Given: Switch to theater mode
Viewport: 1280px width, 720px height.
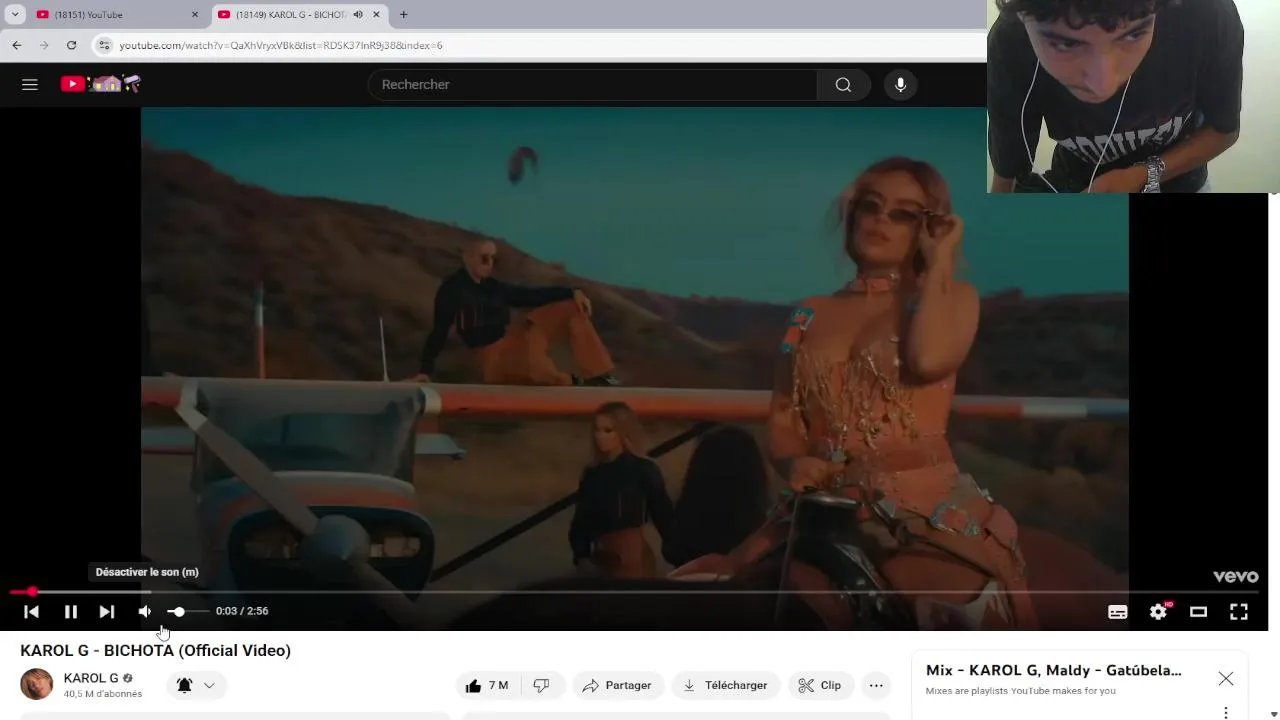Looking at the screenshot, I should point(1198,612).
